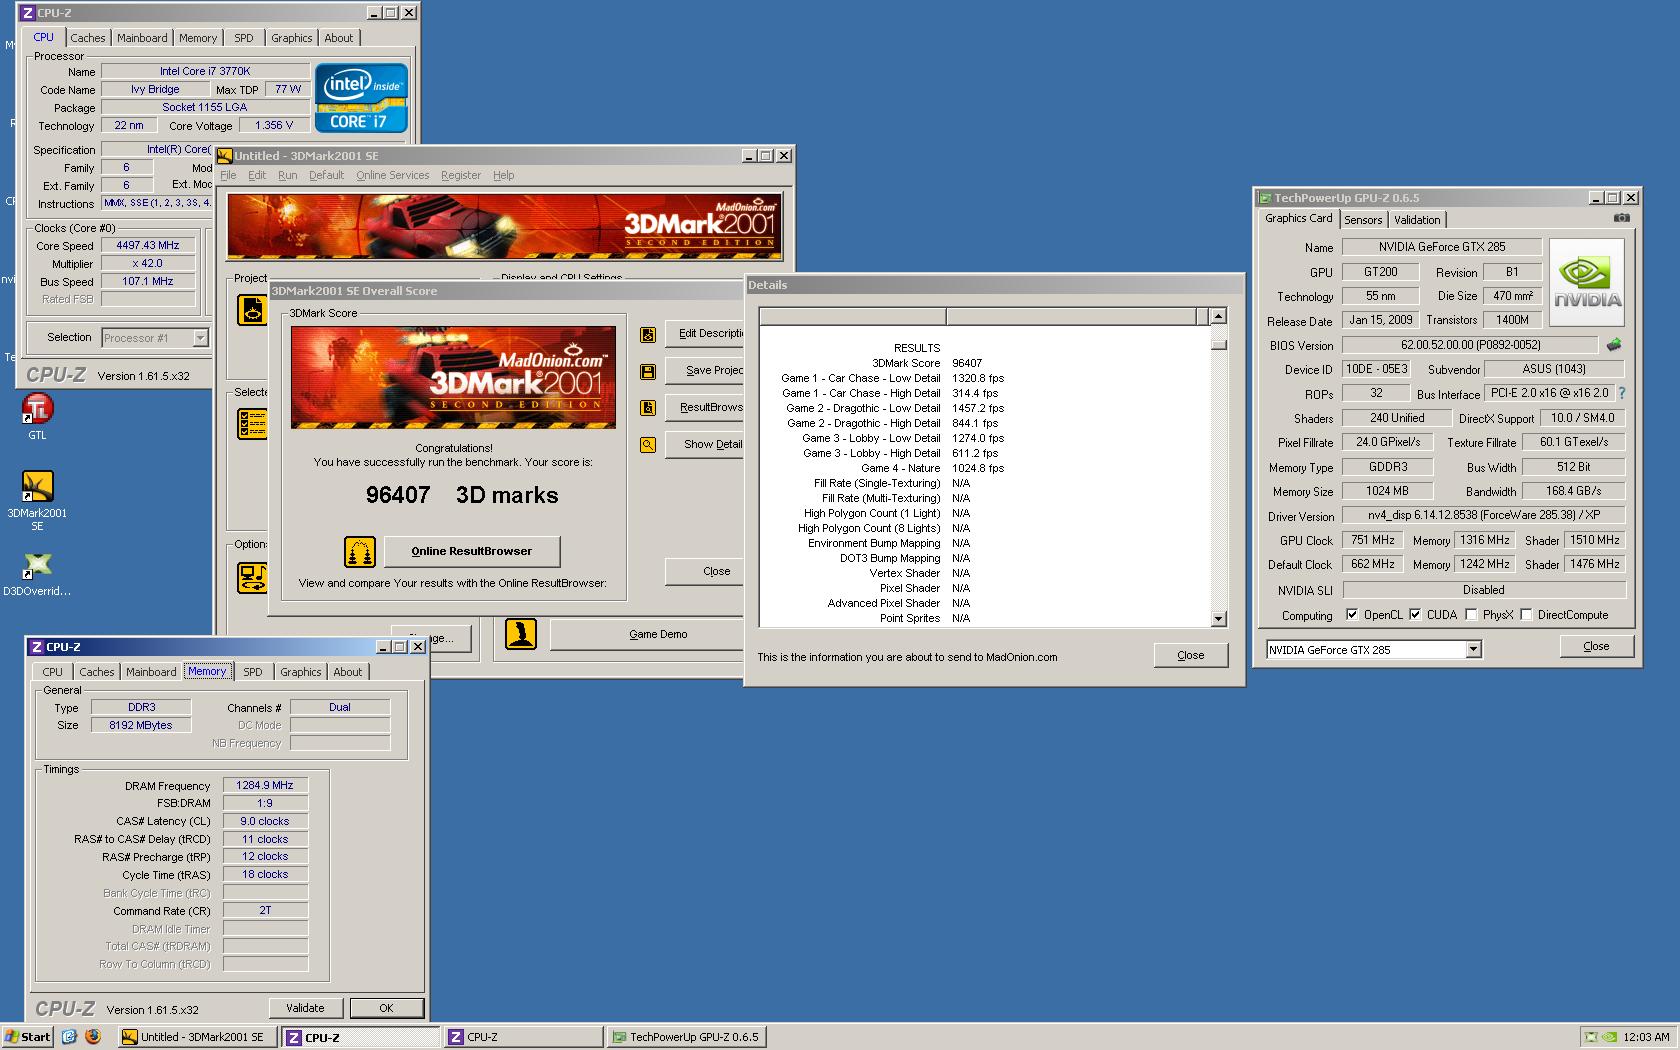This screenshot has width=1680, height=1050.
Task: Click Edit Description icon in score dialog
Action: [648, 334]
